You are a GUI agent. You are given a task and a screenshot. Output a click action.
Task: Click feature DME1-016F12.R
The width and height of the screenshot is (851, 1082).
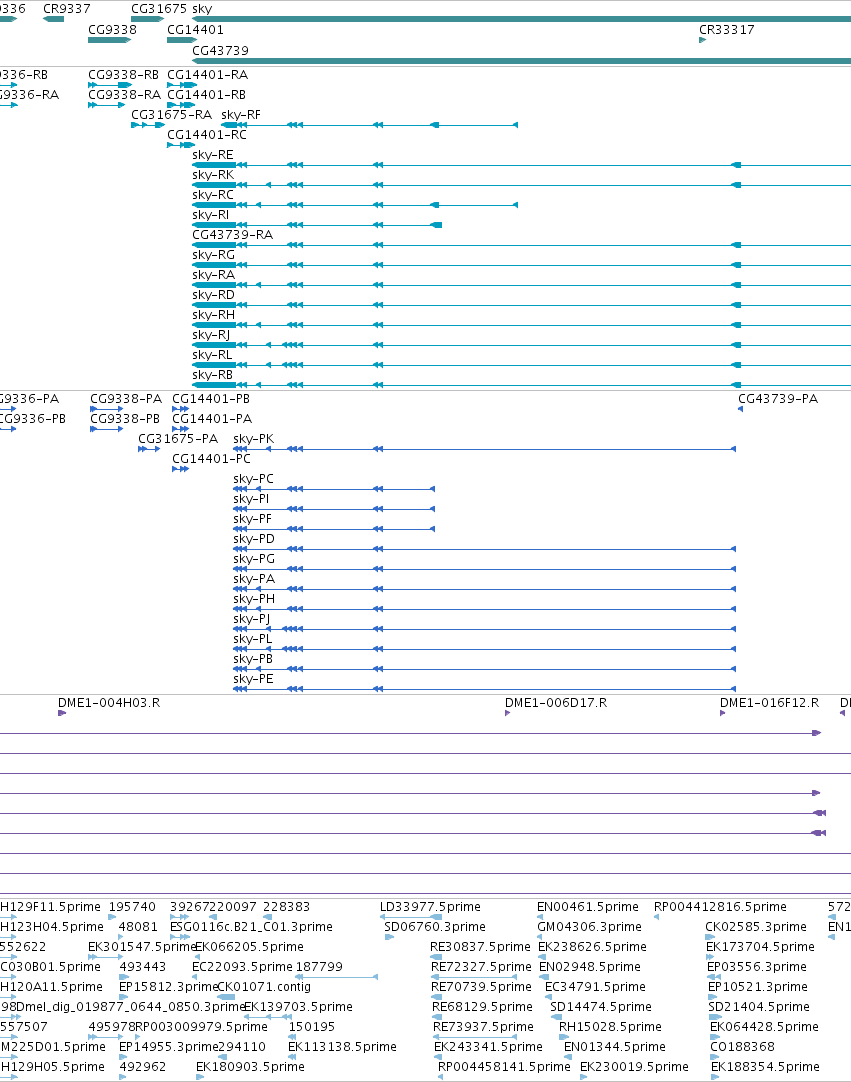770,703
